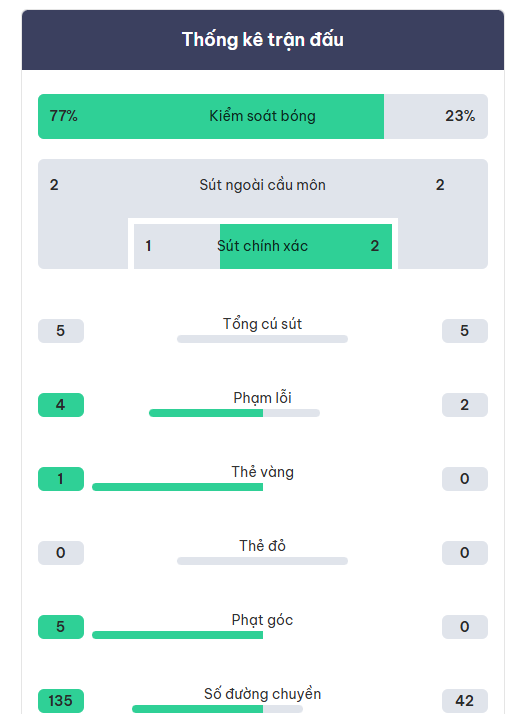Click the Thẻ vàng progress bar

pyautogui.click(x=177, y=487)
